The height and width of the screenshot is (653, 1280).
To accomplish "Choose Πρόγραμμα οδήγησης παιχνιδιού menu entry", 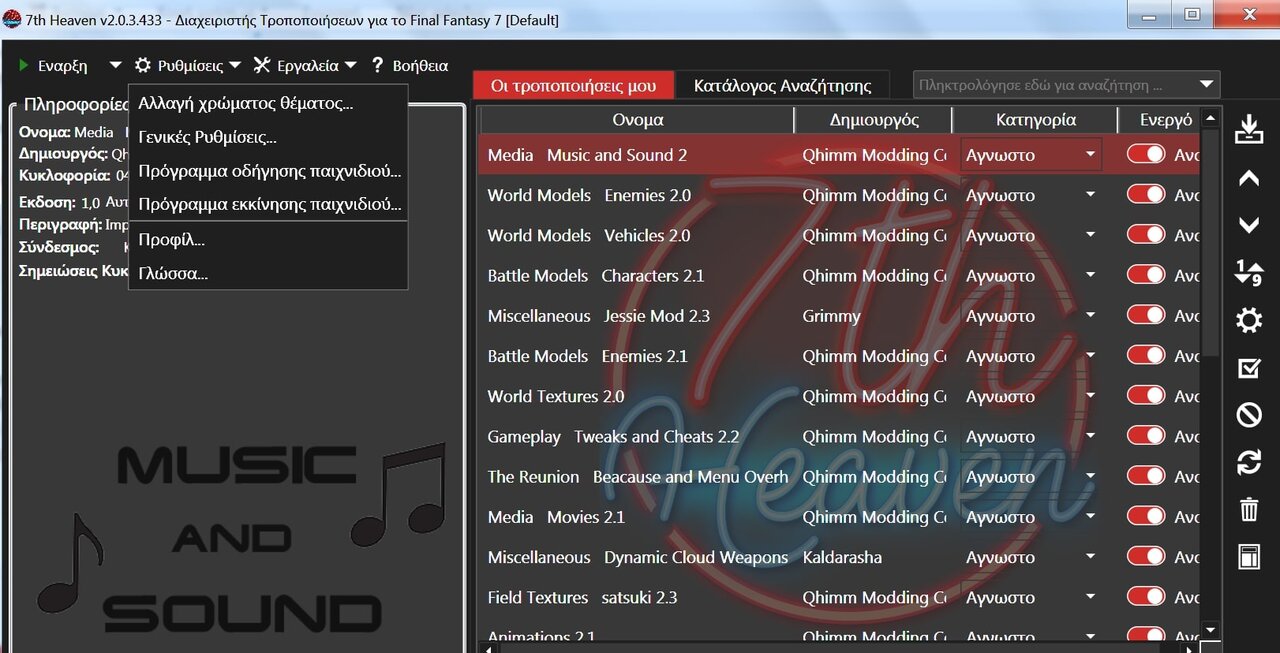I will point(270,171).
